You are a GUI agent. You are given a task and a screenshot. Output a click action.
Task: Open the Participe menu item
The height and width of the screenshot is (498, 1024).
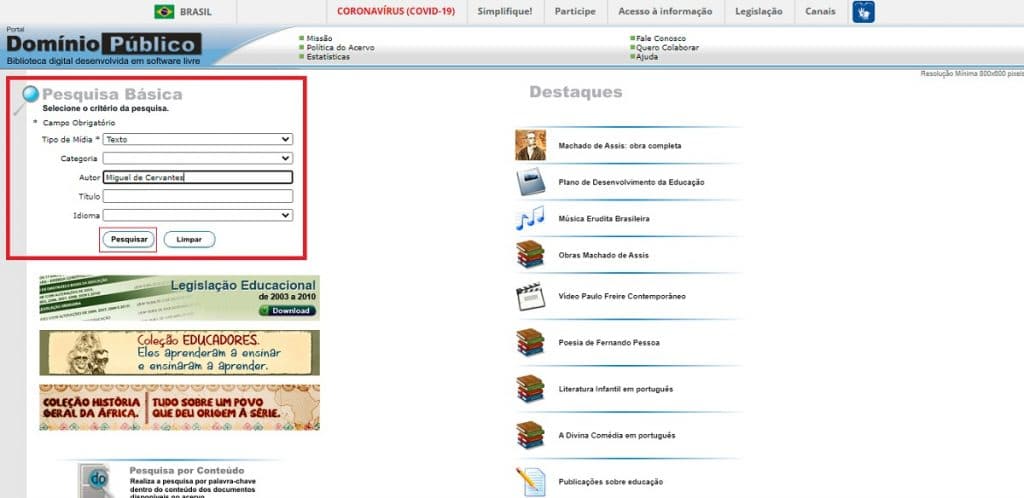click(575, 12)
